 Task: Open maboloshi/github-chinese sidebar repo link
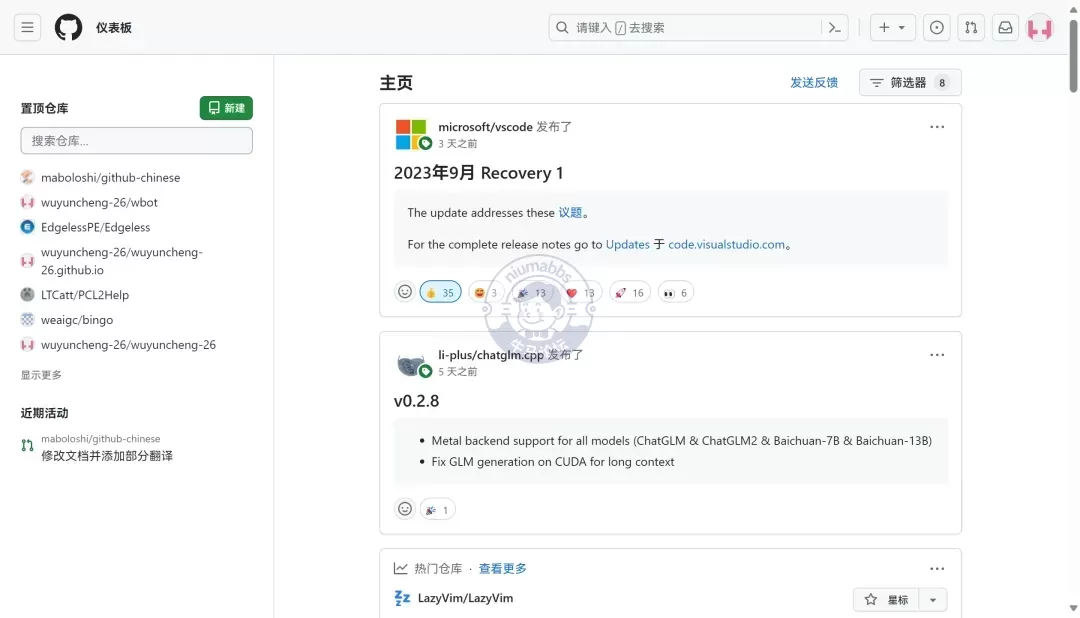coord(110,177)
